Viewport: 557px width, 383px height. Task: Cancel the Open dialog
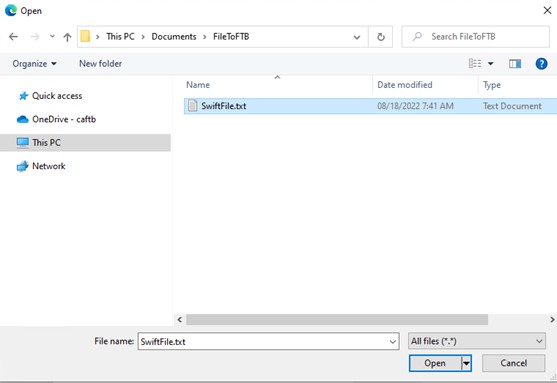(x=513, y=363)
